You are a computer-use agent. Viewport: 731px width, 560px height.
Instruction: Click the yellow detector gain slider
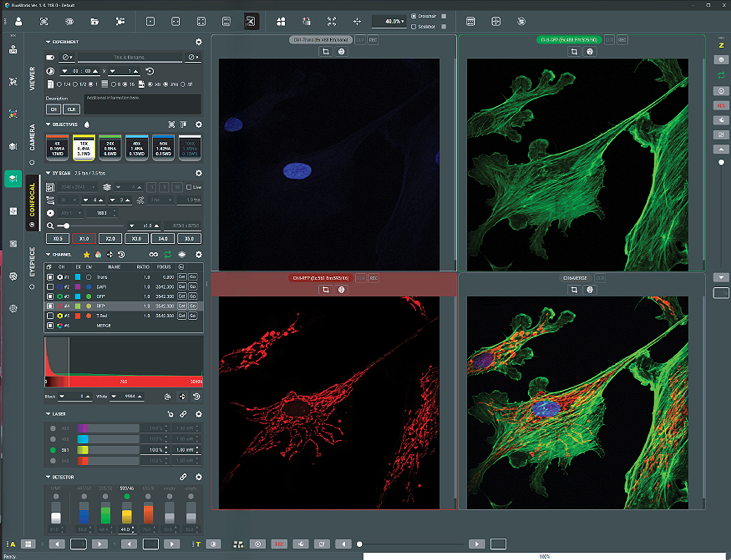[x=126, y=515]
